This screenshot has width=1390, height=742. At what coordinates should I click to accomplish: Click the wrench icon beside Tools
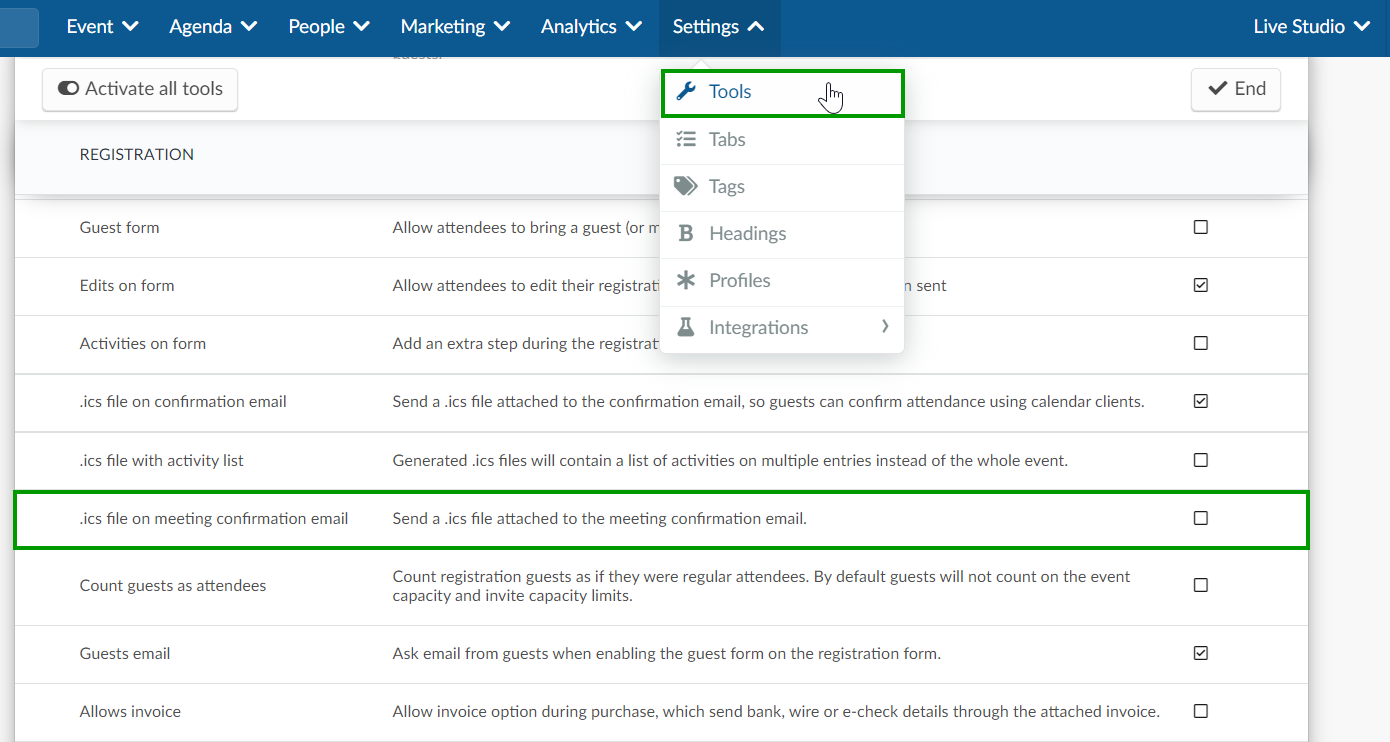pos(686,92)
